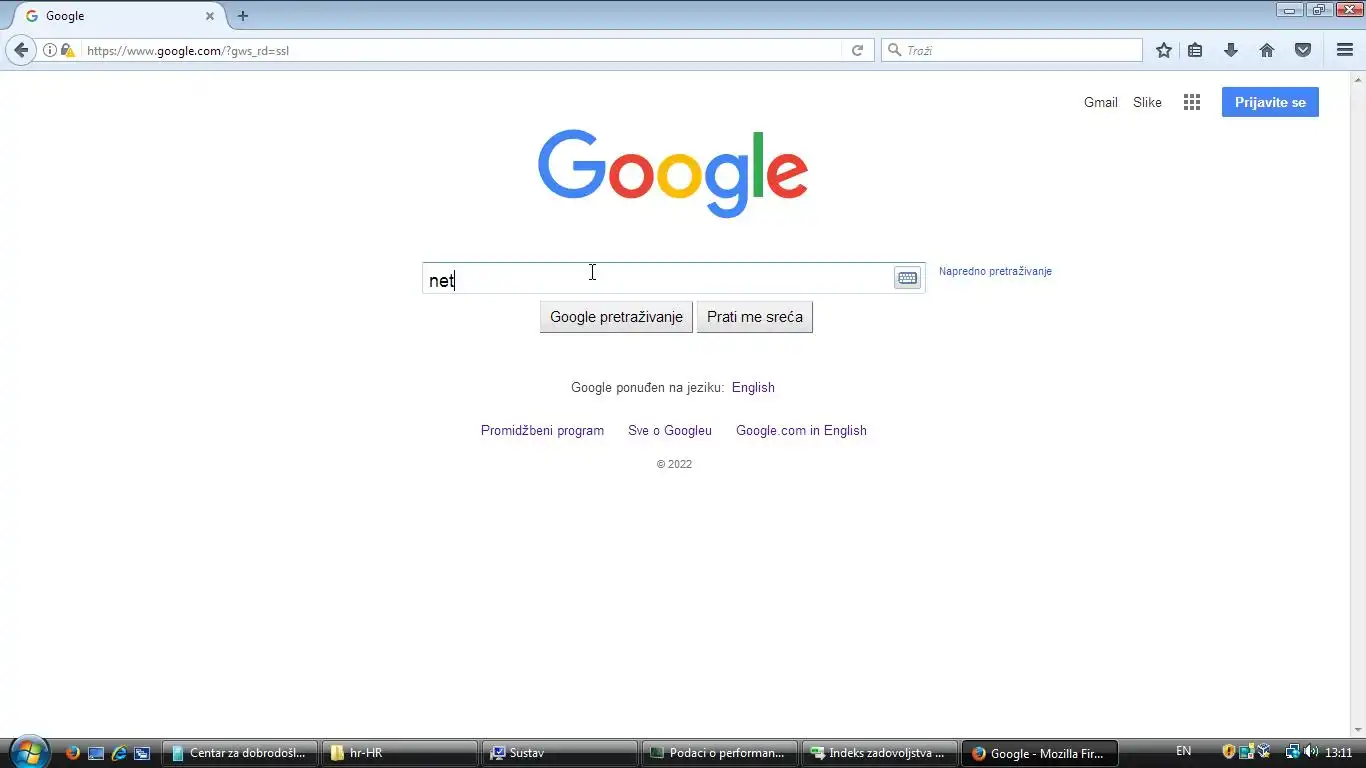Open site information icon in address bar

[50, 50]
